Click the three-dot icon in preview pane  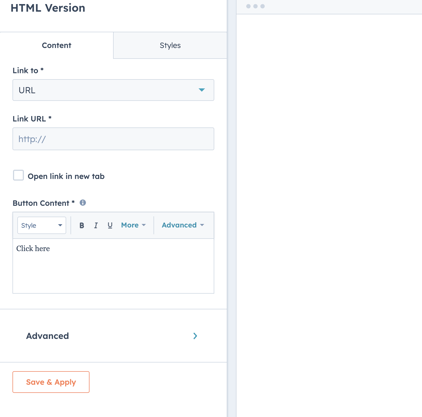tap(255, 6)
